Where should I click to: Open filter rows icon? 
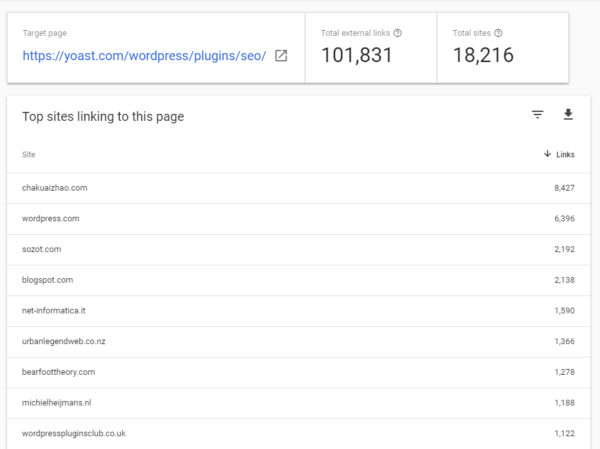coord(538,114)
